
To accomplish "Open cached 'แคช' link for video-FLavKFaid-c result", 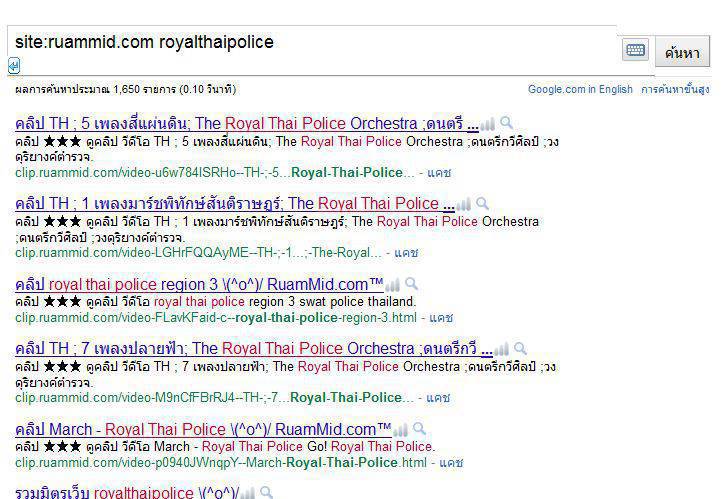I will pos(441,317).
